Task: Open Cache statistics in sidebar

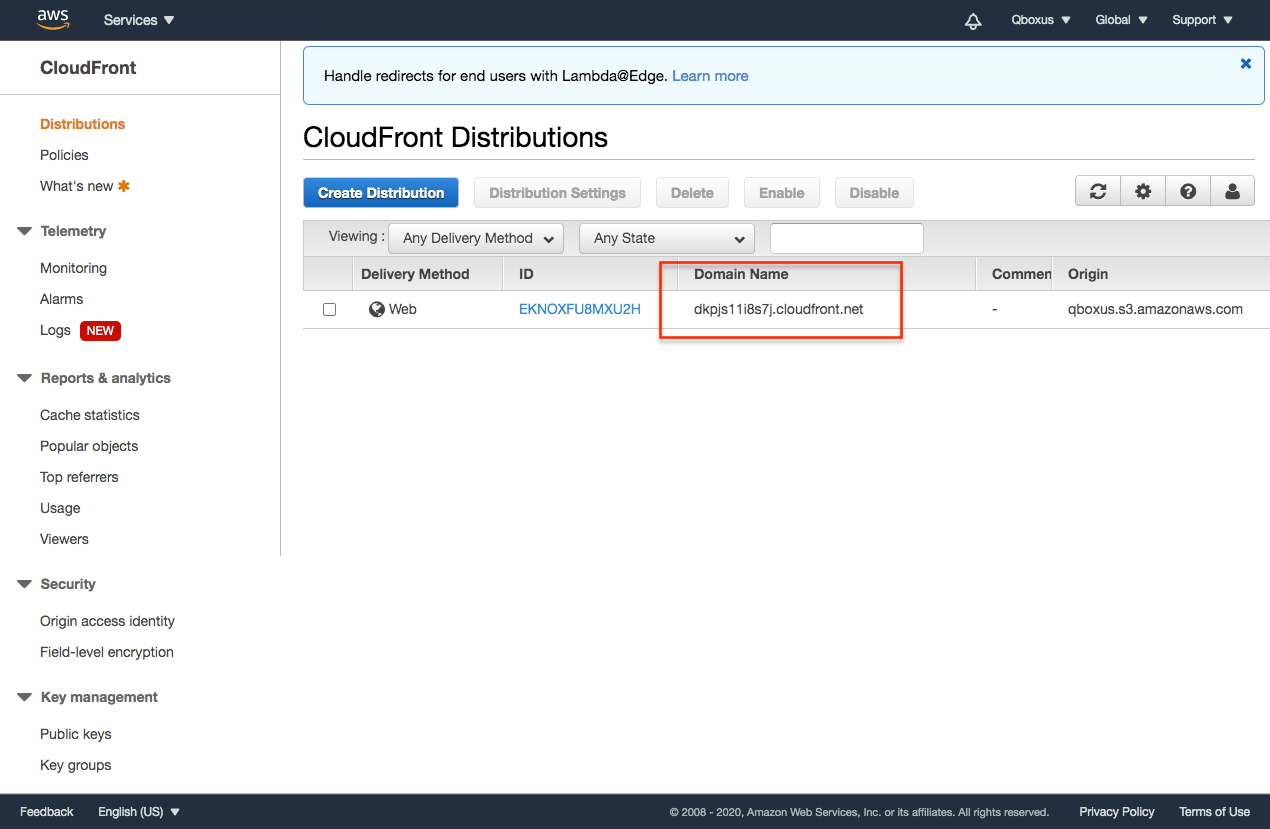Action: point(90,415)
